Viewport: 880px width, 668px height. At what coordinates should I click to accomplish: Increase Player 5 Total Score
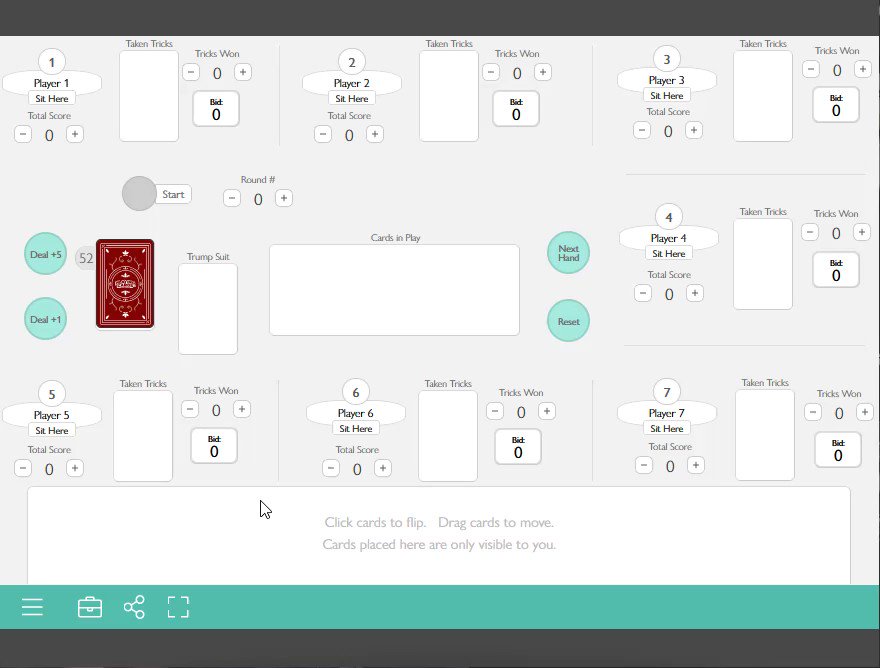click(x=75, y=468)
